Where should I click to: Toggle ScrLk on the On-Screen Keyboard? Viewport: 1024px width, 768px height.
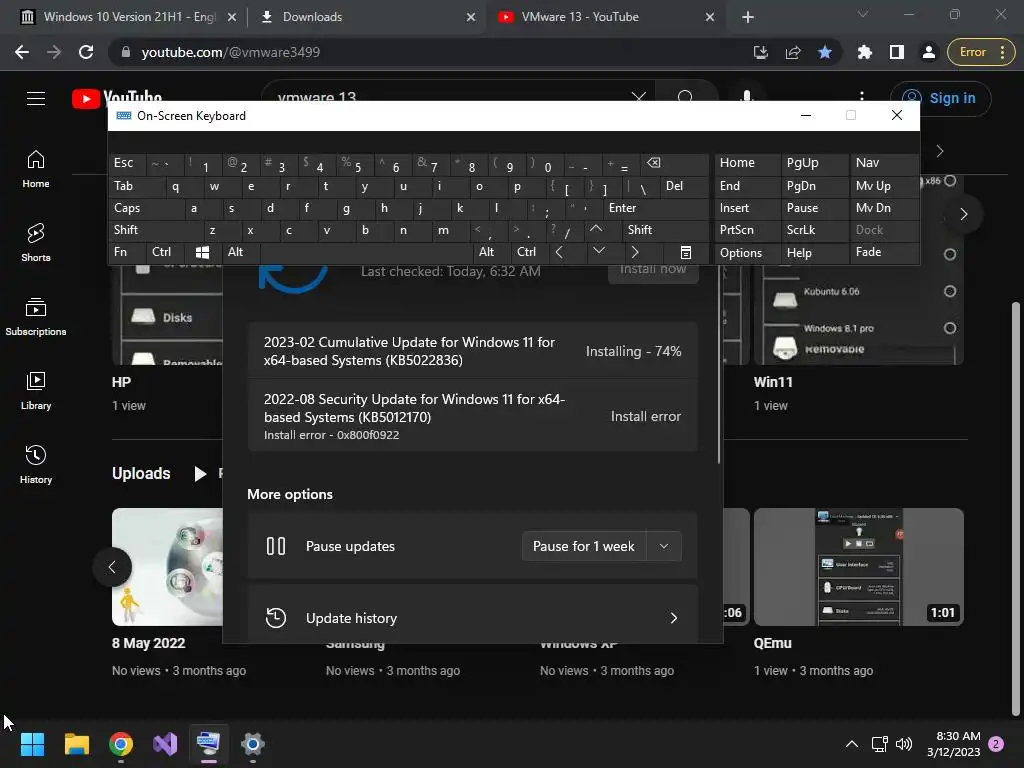tap(814, 230)
